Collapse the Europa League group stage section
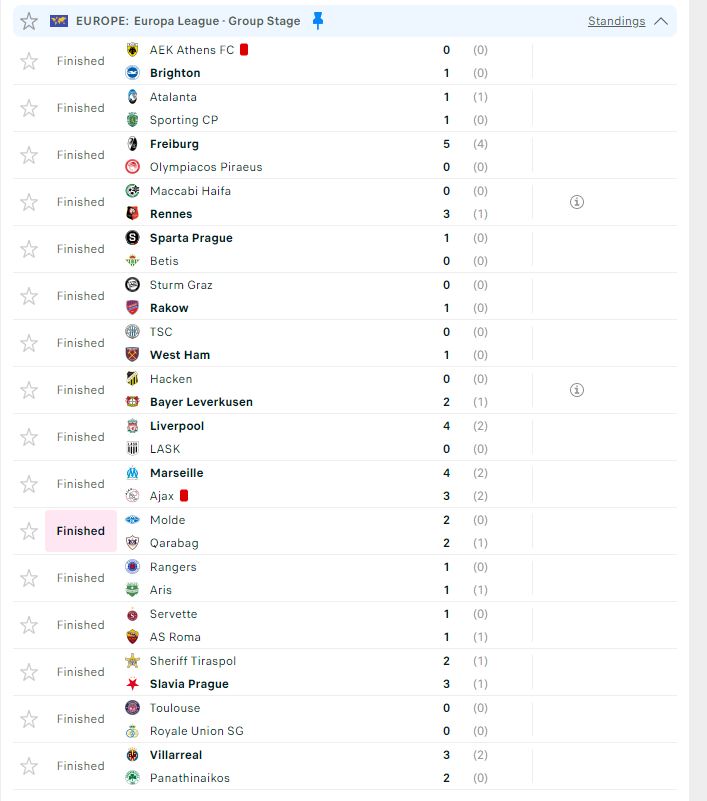 pyautogui.click(x=661, y=21)
